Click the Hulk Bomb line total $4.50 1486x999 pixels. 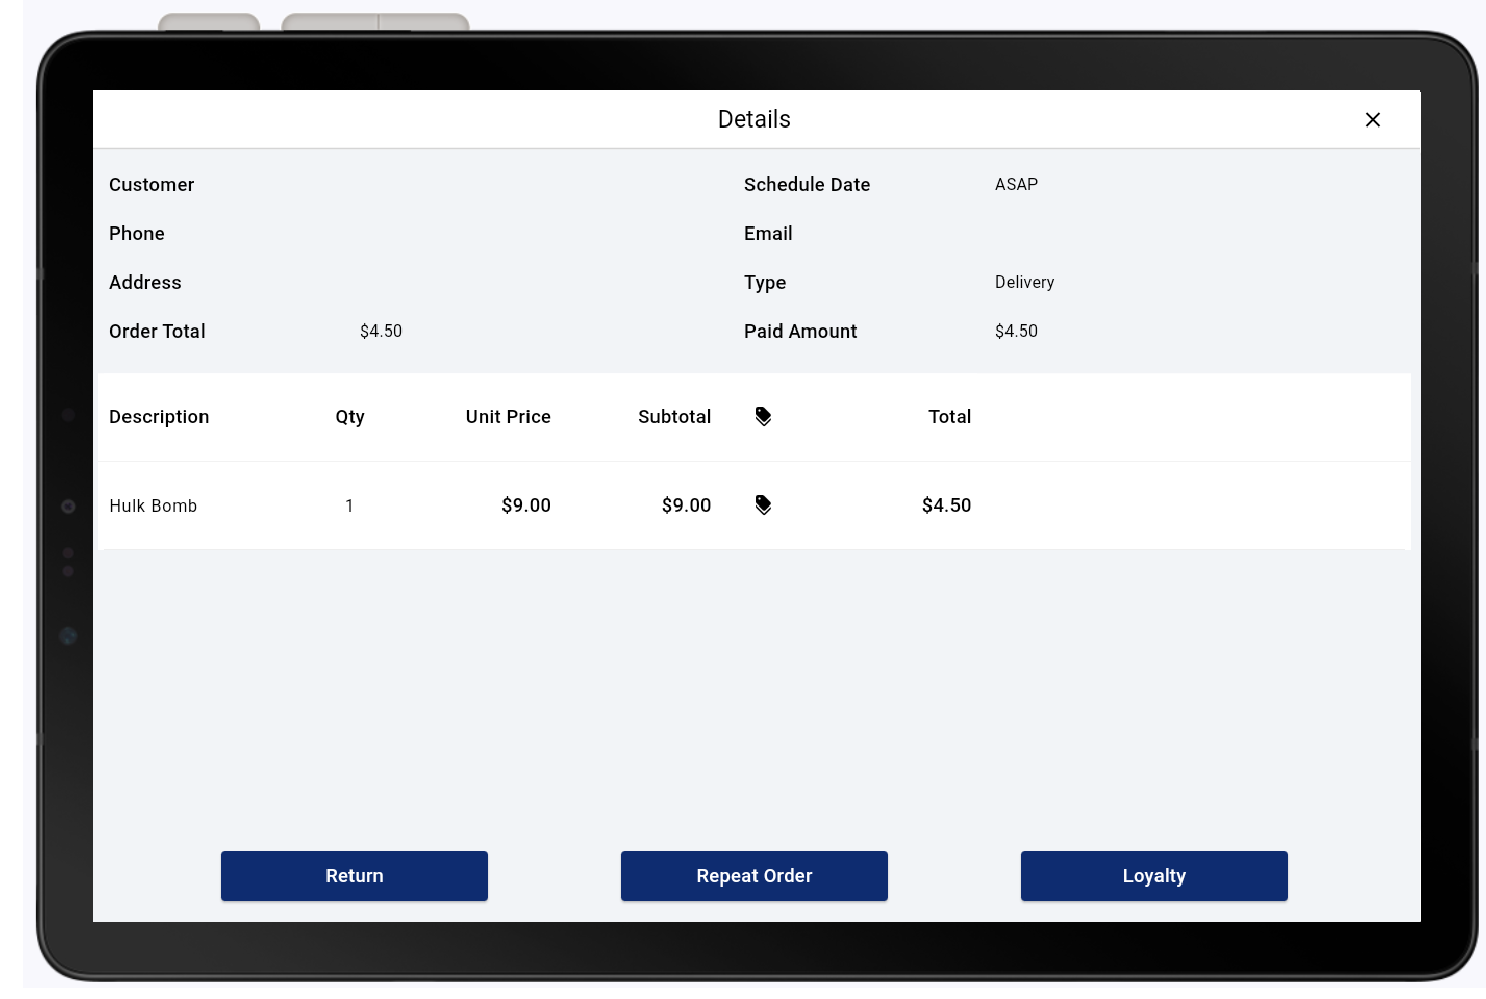click(946, 505)
